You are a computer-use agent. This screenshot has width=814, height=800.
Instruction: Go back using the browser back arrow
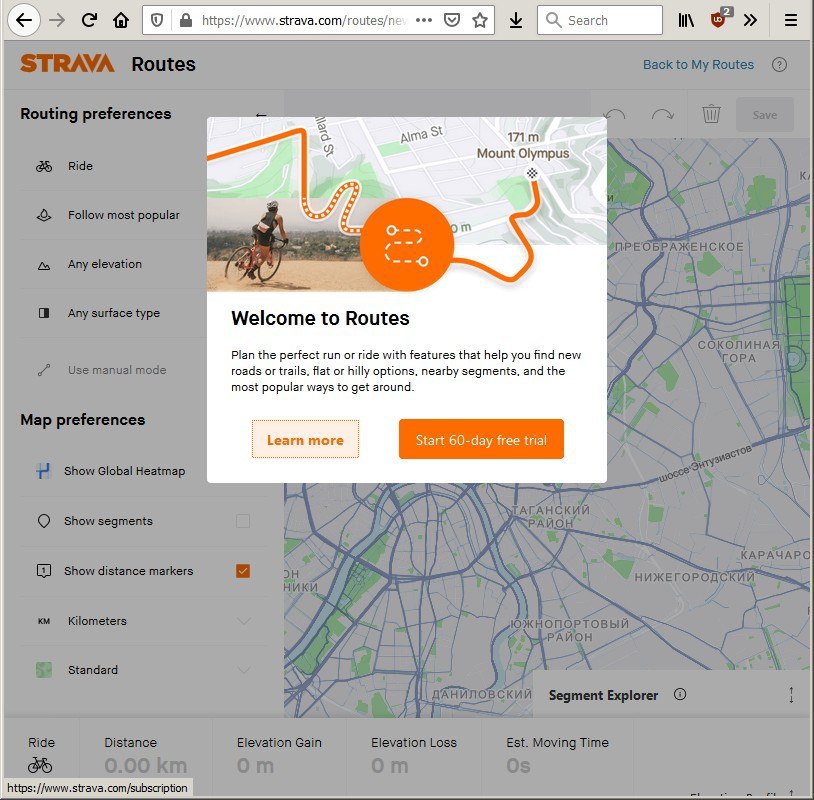pos(23,20)
